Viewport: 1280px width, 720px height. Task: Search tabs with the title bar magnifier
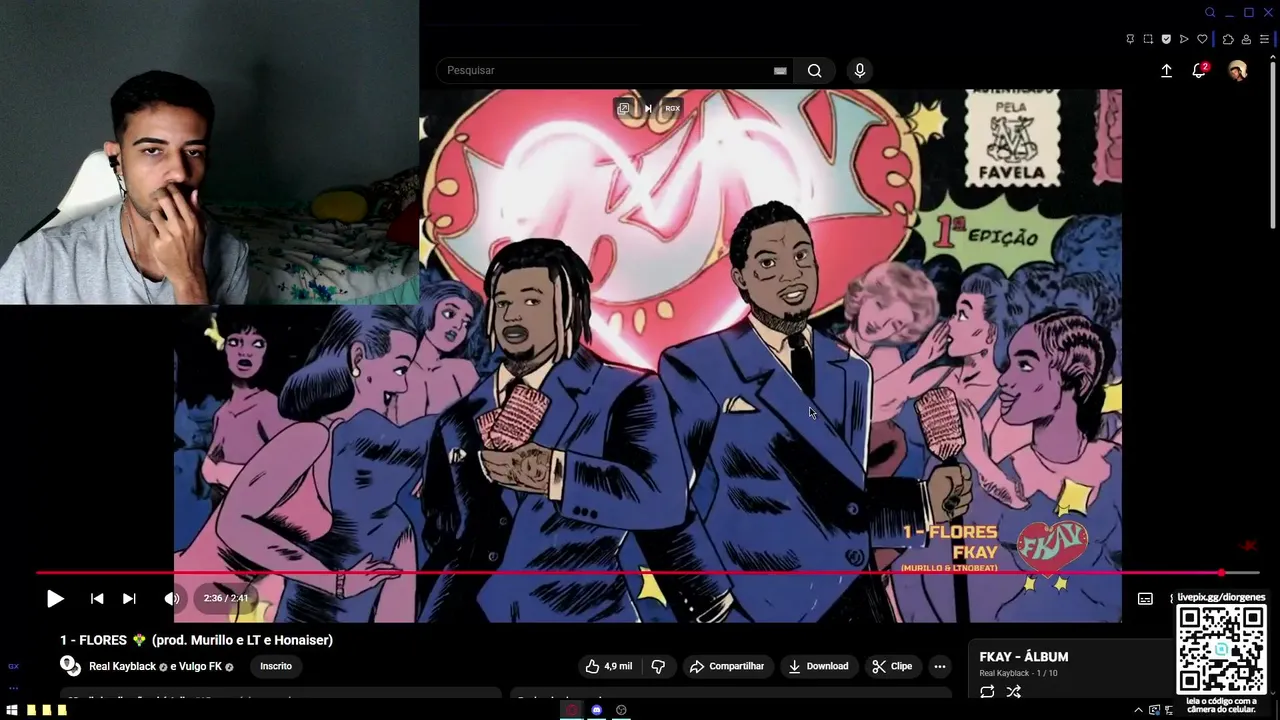1210,13
